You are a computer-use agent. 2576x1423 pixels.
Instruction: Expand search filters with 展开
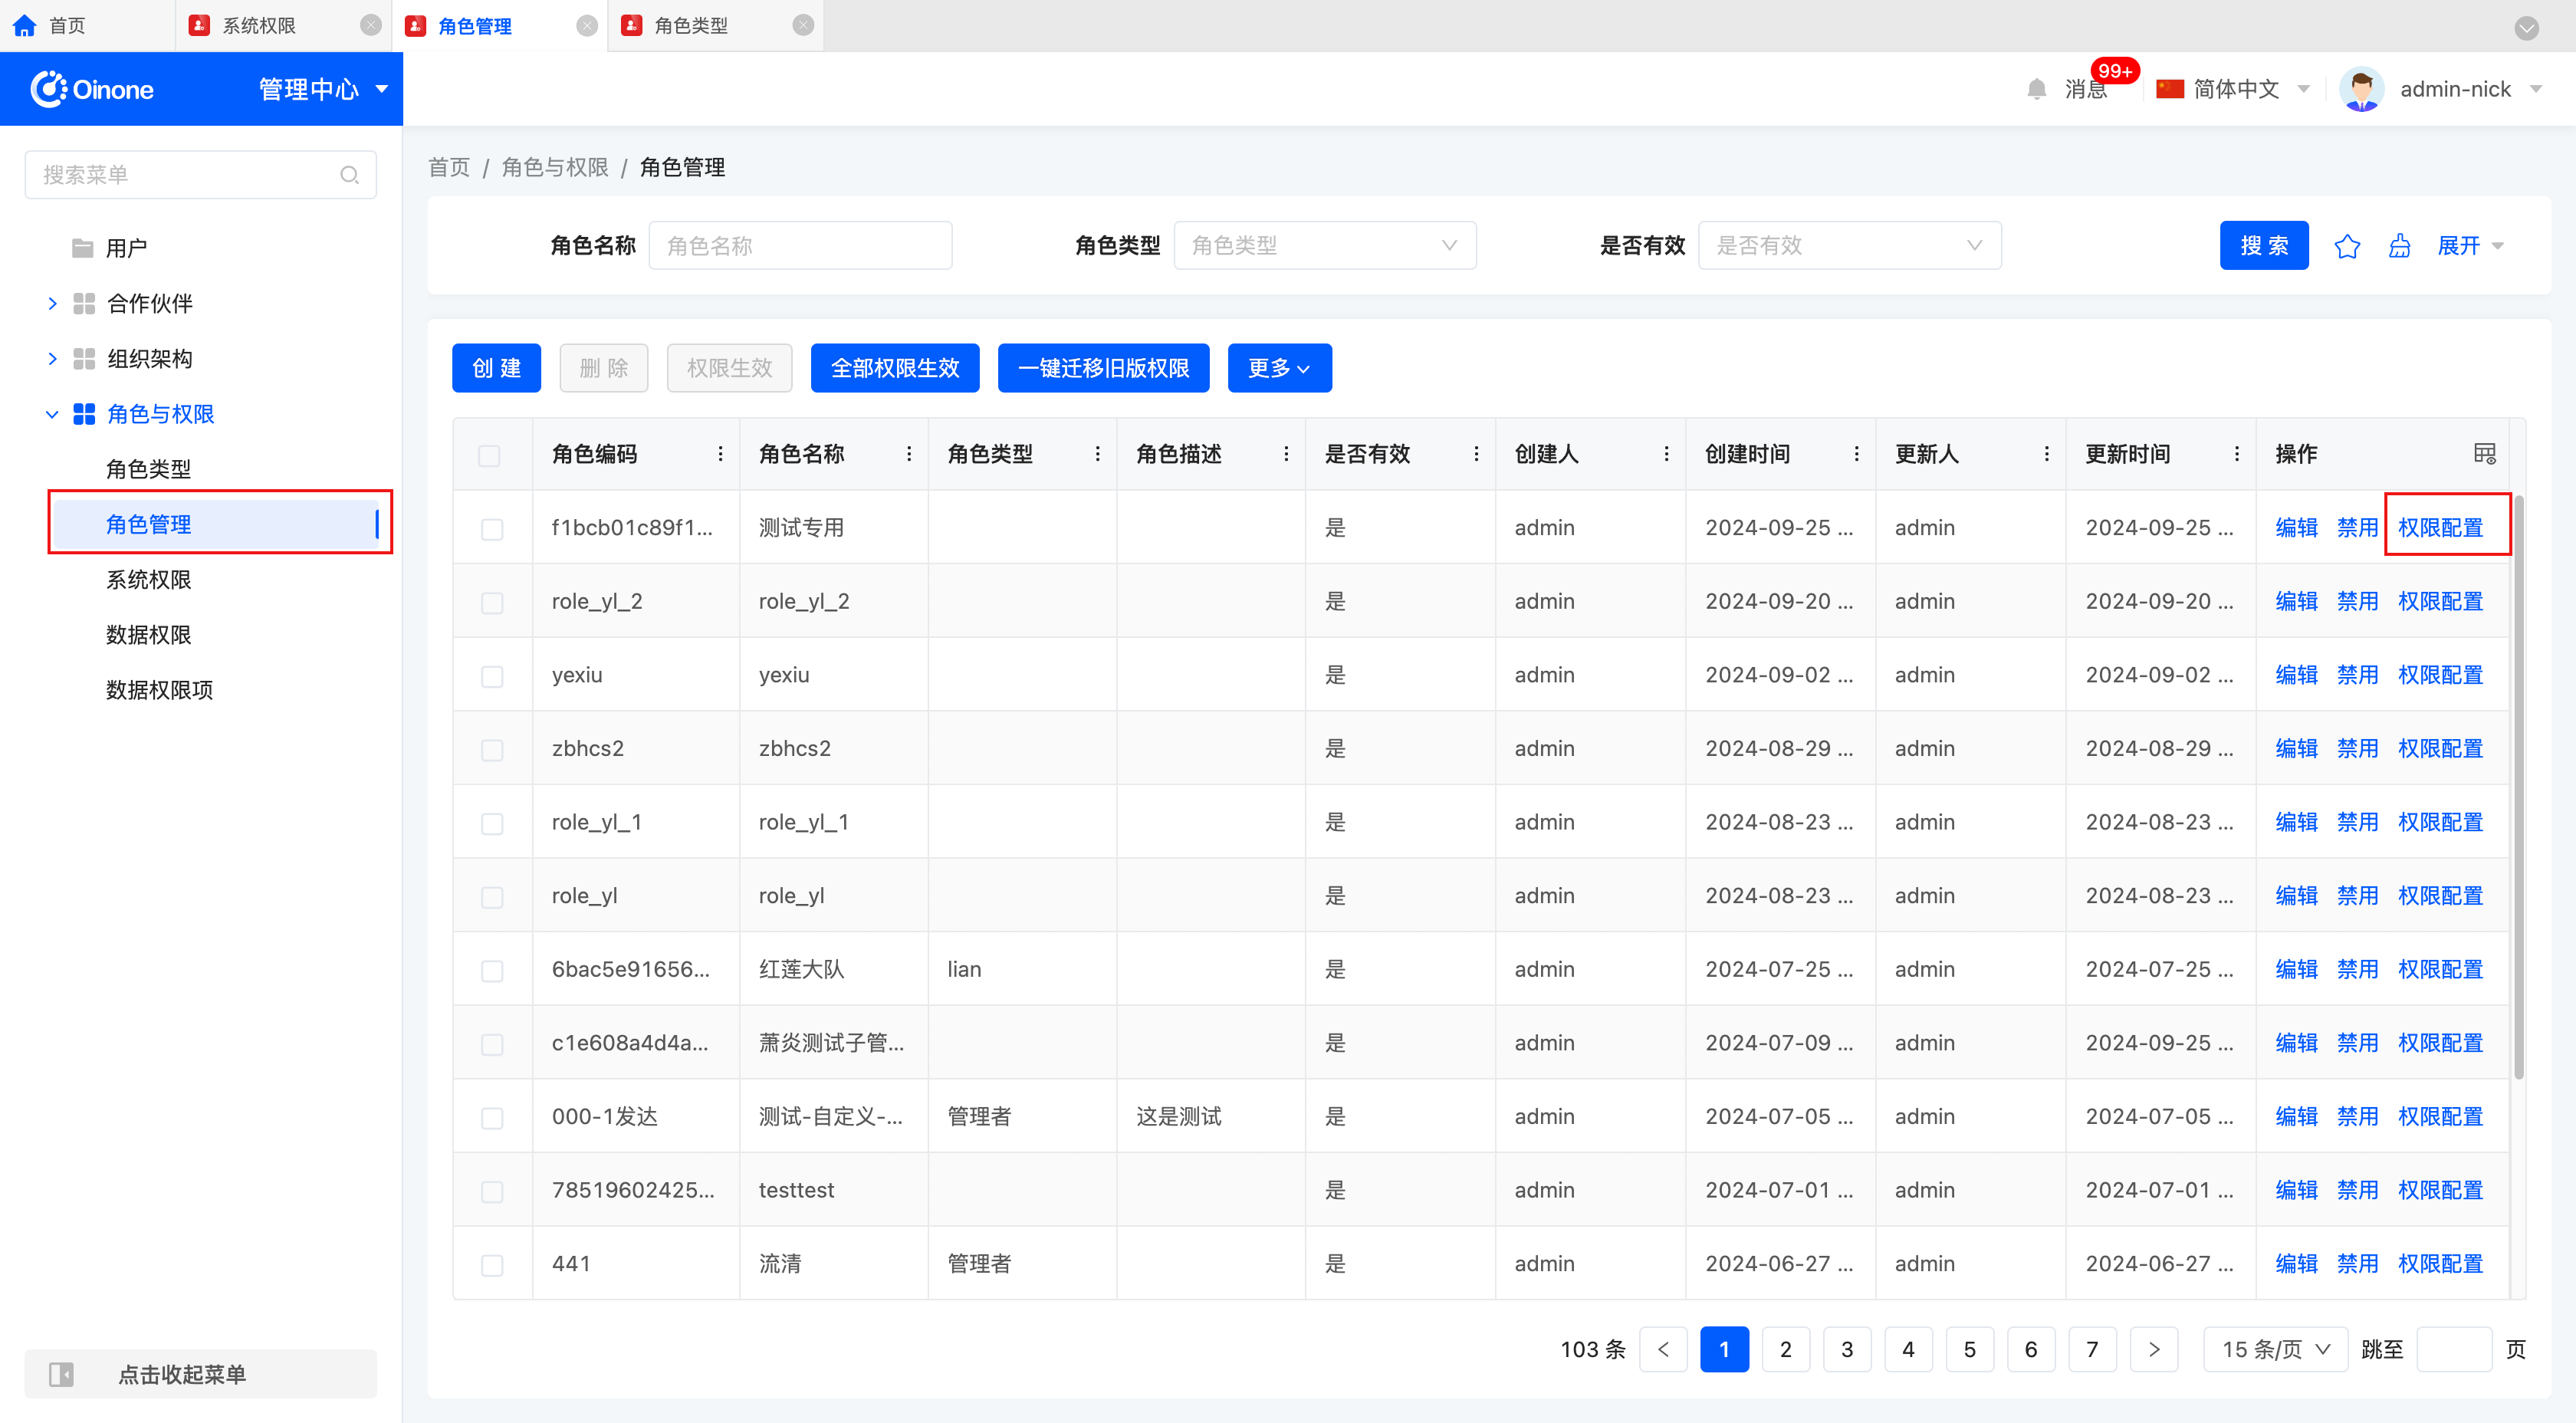point(2470,246)
